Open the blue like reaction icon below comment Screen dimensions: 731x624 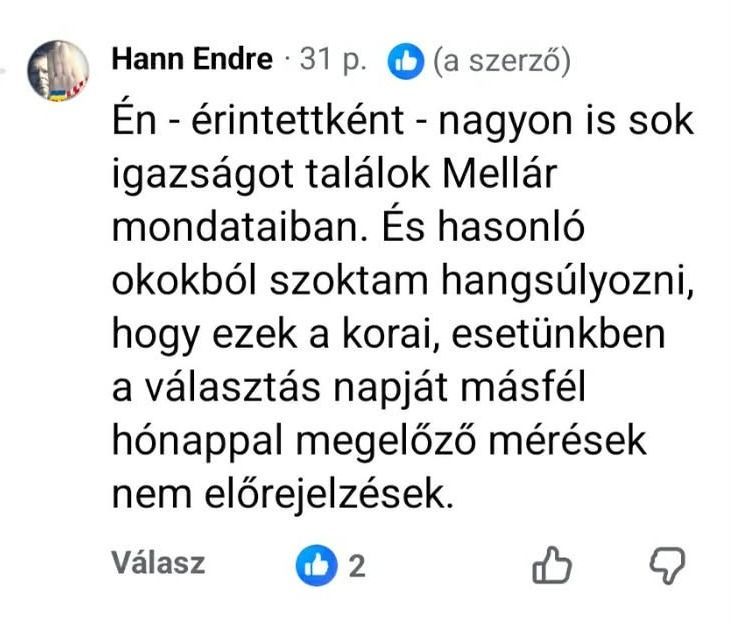[315, 566]
